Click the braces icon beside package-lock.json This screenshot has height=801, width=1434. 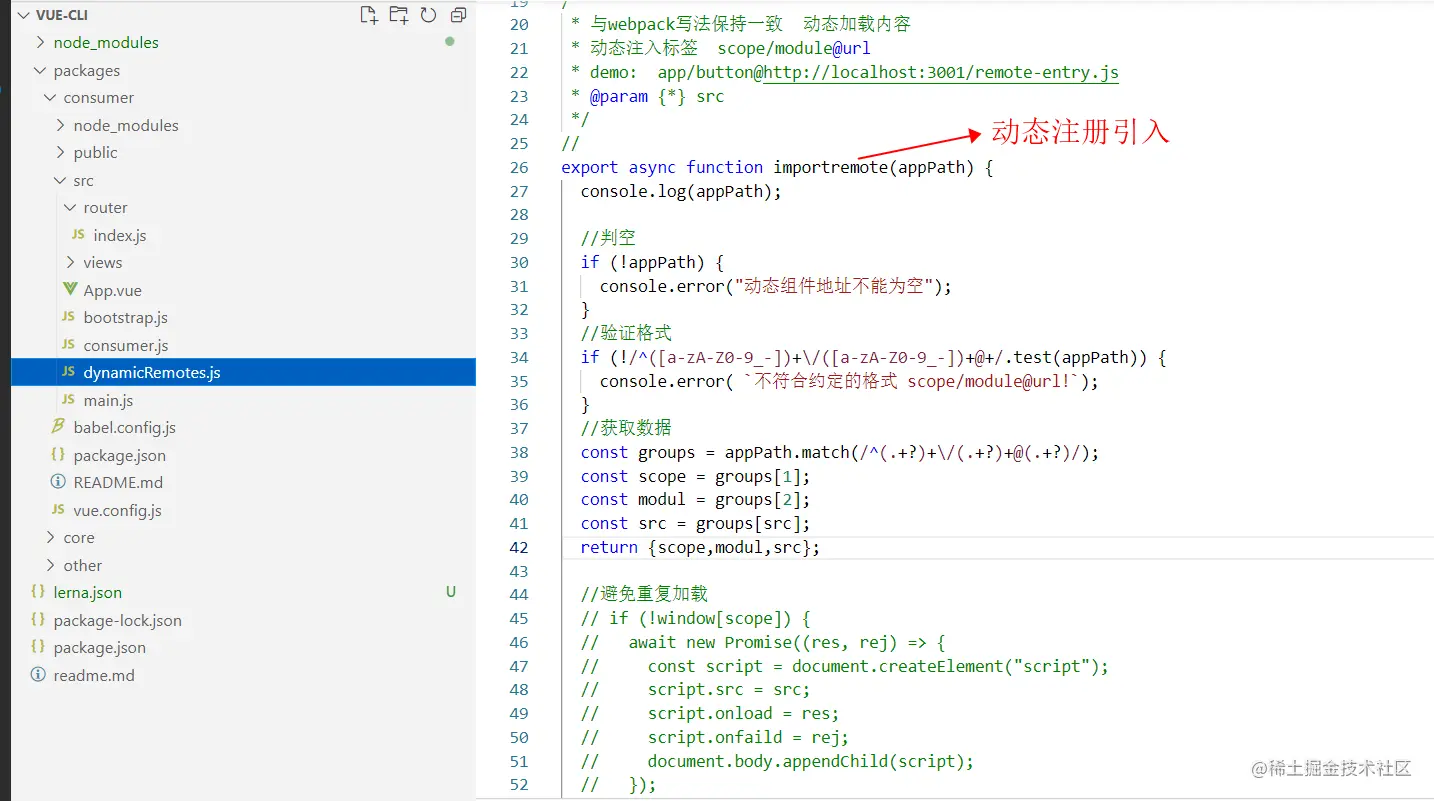[38, 620]
